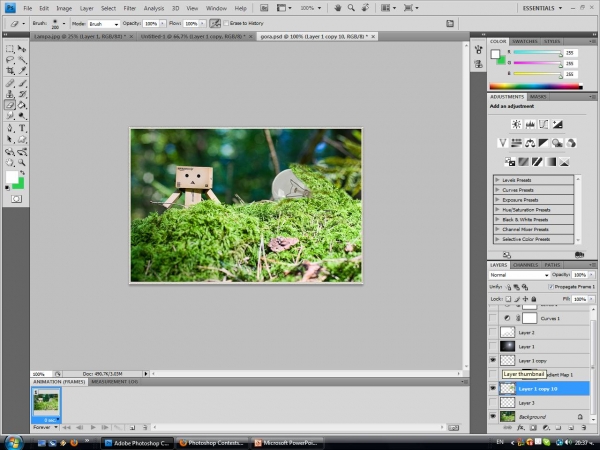The image size is (600, 450).
Task: Click the color spectrum ramp
Action: click(536, 86)
